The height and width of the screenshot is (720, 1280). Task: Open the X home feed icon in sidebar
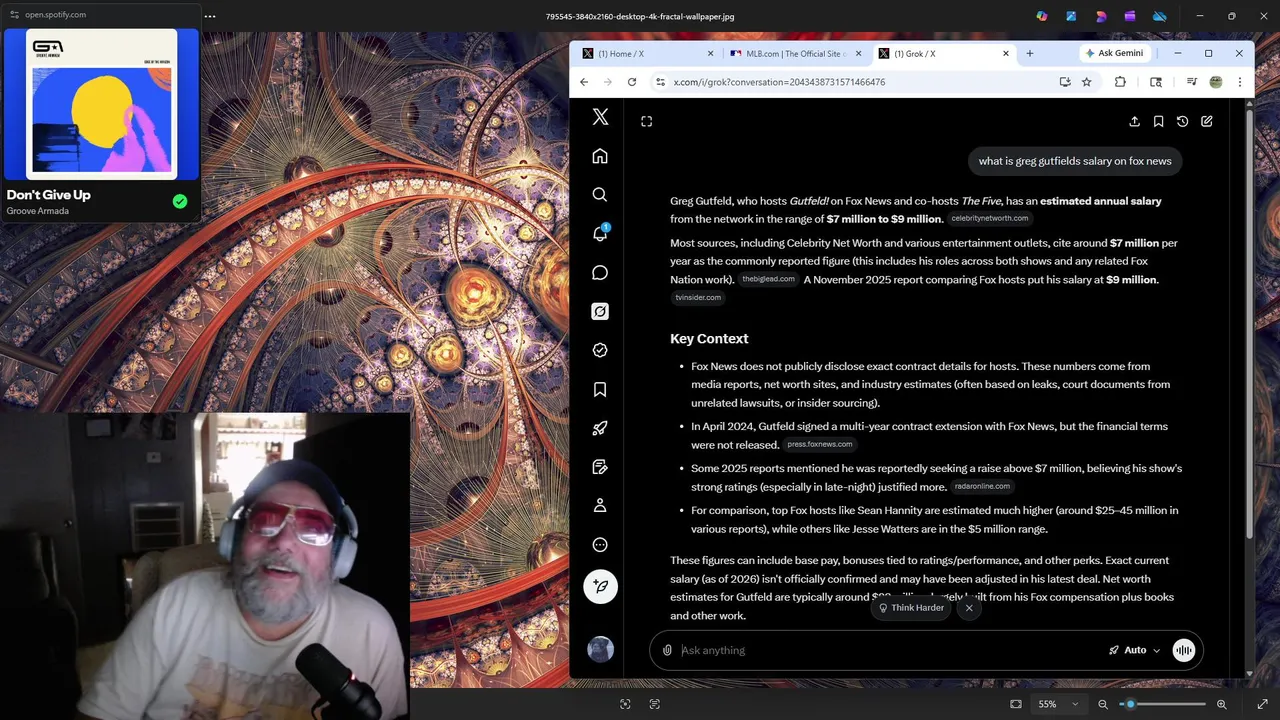600,156
